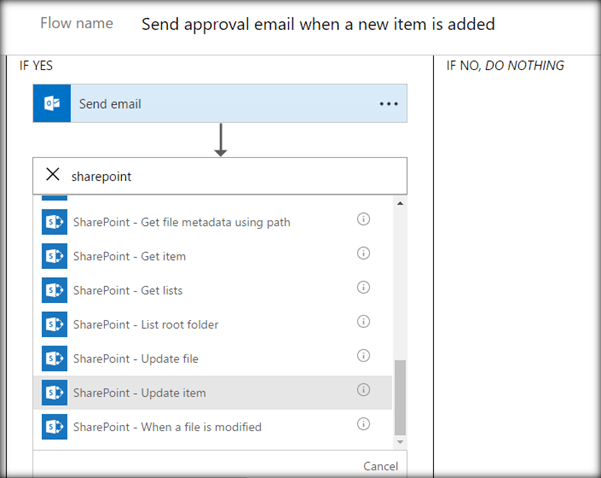Choose SharePoint - Update file action
601x478 pixels.
pos(136,358)
